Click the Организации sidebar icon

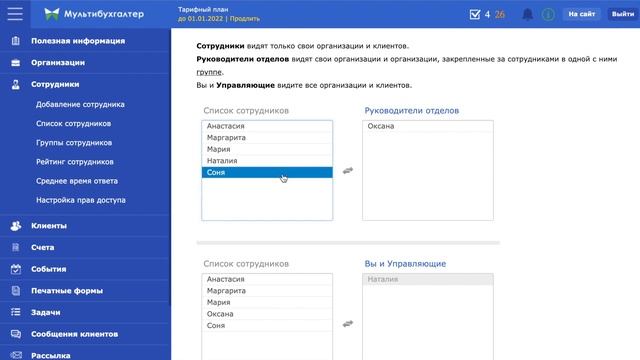point(16,62)
